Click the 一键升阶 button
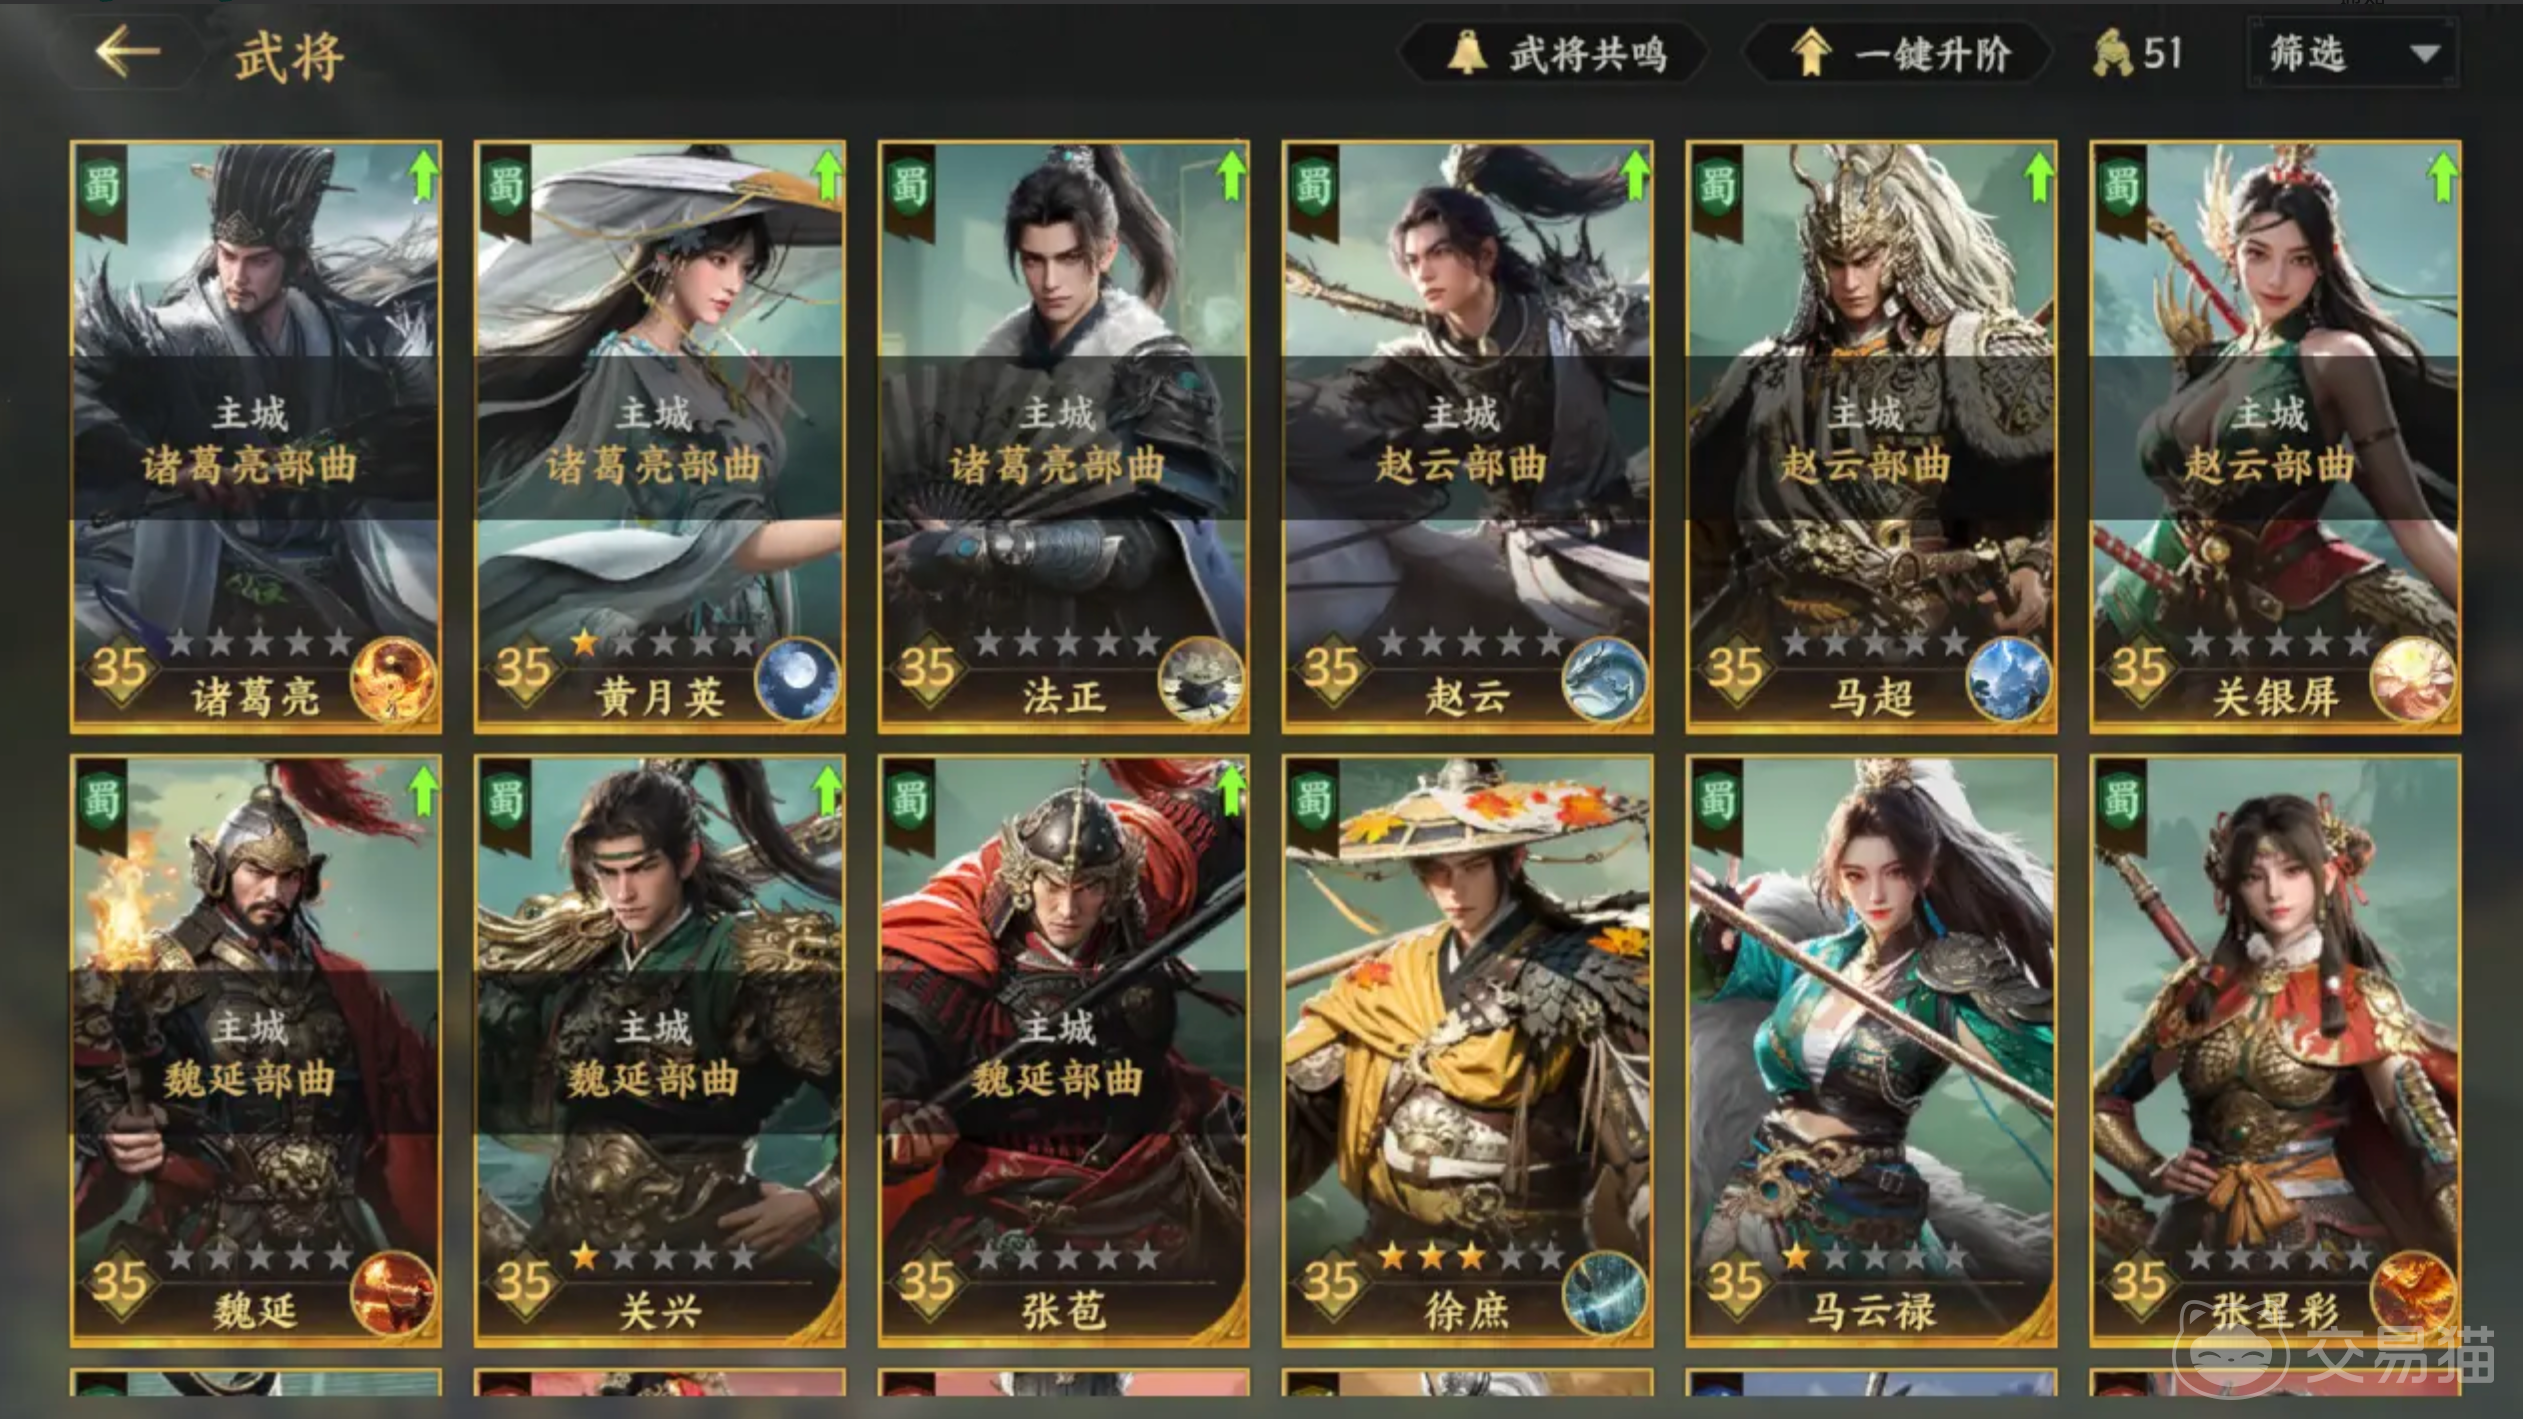Image resolution: width=2524 pixels, height=1420 pixels. click(x=1898, y=53)
